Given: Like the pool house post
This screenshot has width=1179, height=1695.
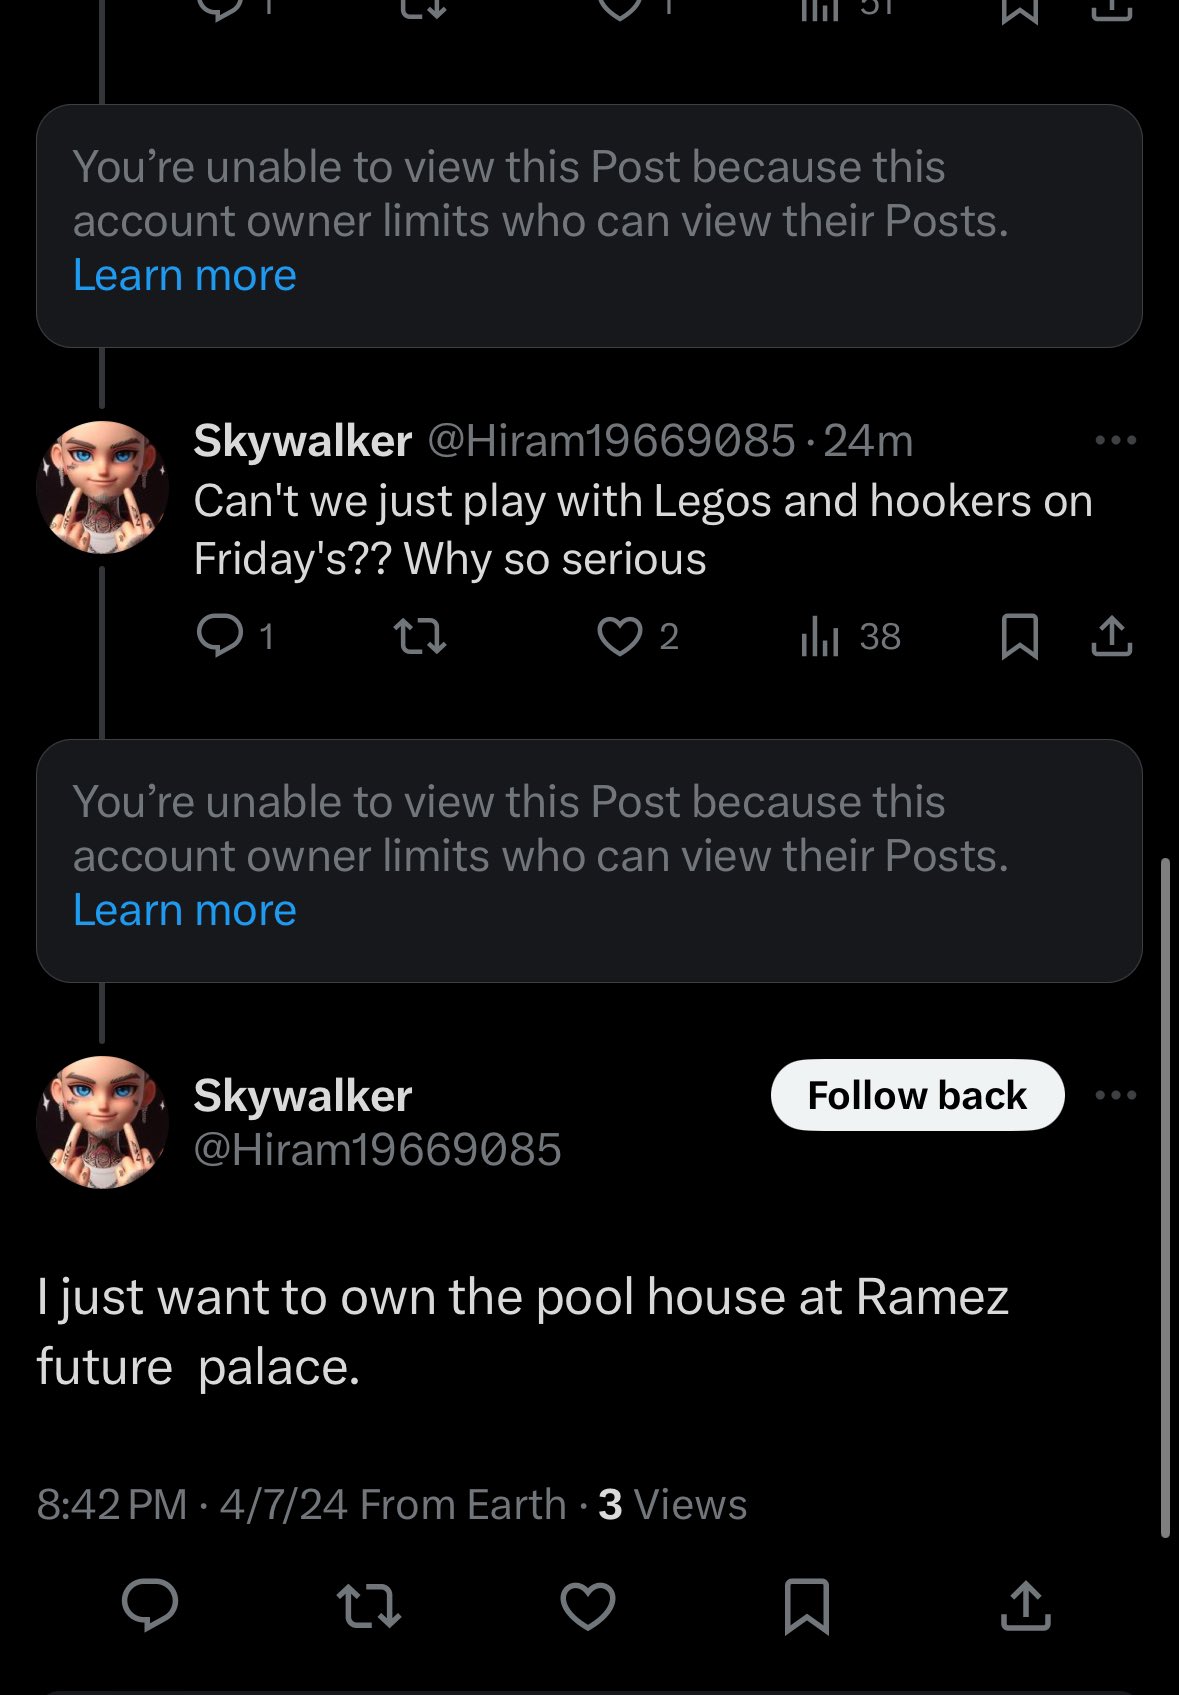Looking at the screenshot, I should pyautogui.click(x=588, y=1605).
